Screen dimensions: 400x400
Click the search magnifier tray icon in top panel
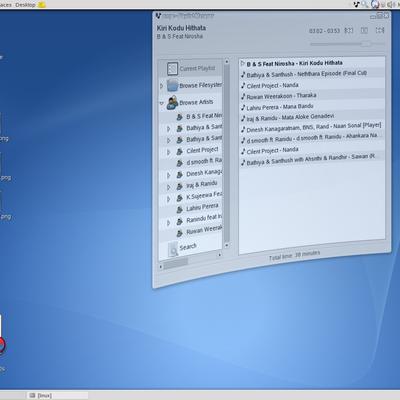(365, 4)
